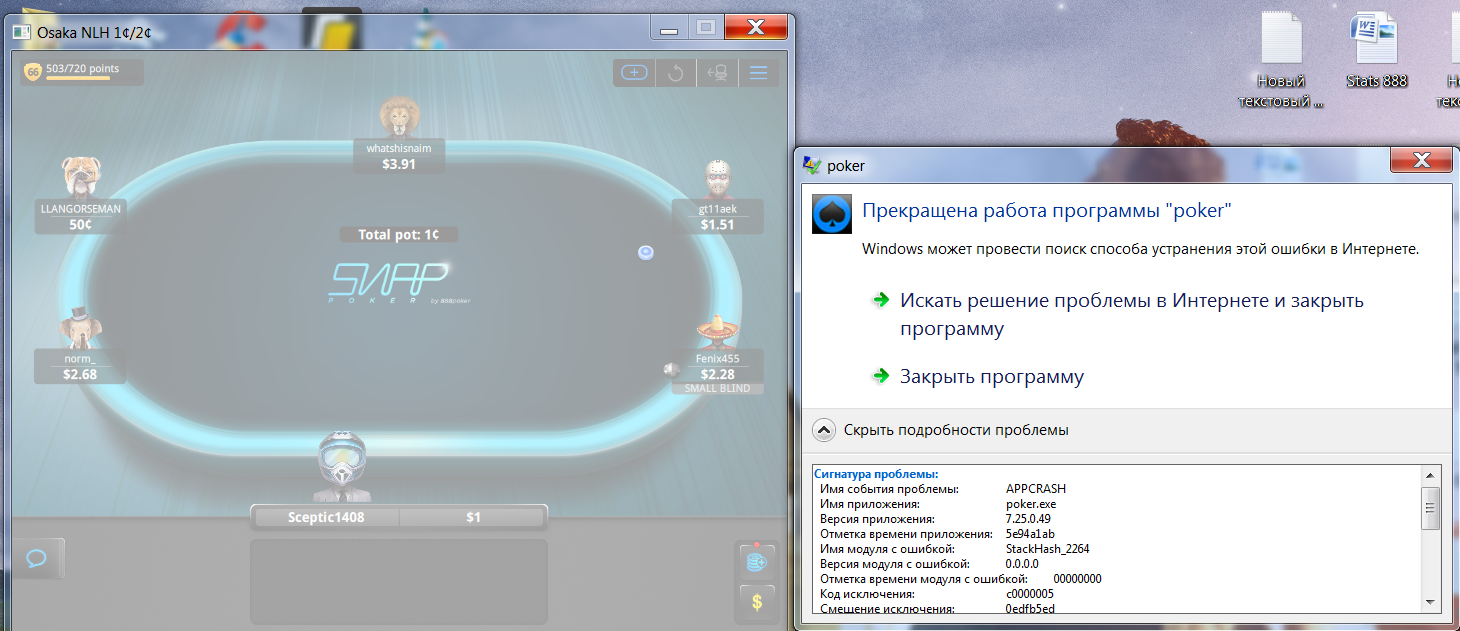Click the gt11aek $1.51 name plate
1460x631 pixels.
pyautogui.click(x=717, y=217)
